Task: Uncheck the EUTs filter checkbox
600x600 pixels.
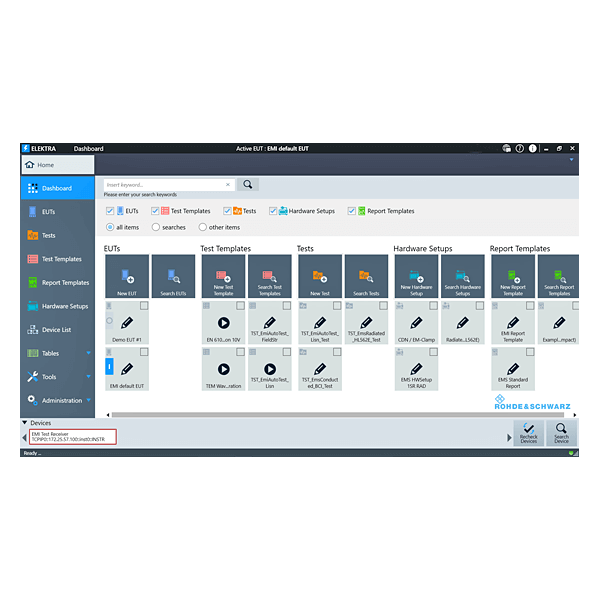Action: (x=110, y=211)
